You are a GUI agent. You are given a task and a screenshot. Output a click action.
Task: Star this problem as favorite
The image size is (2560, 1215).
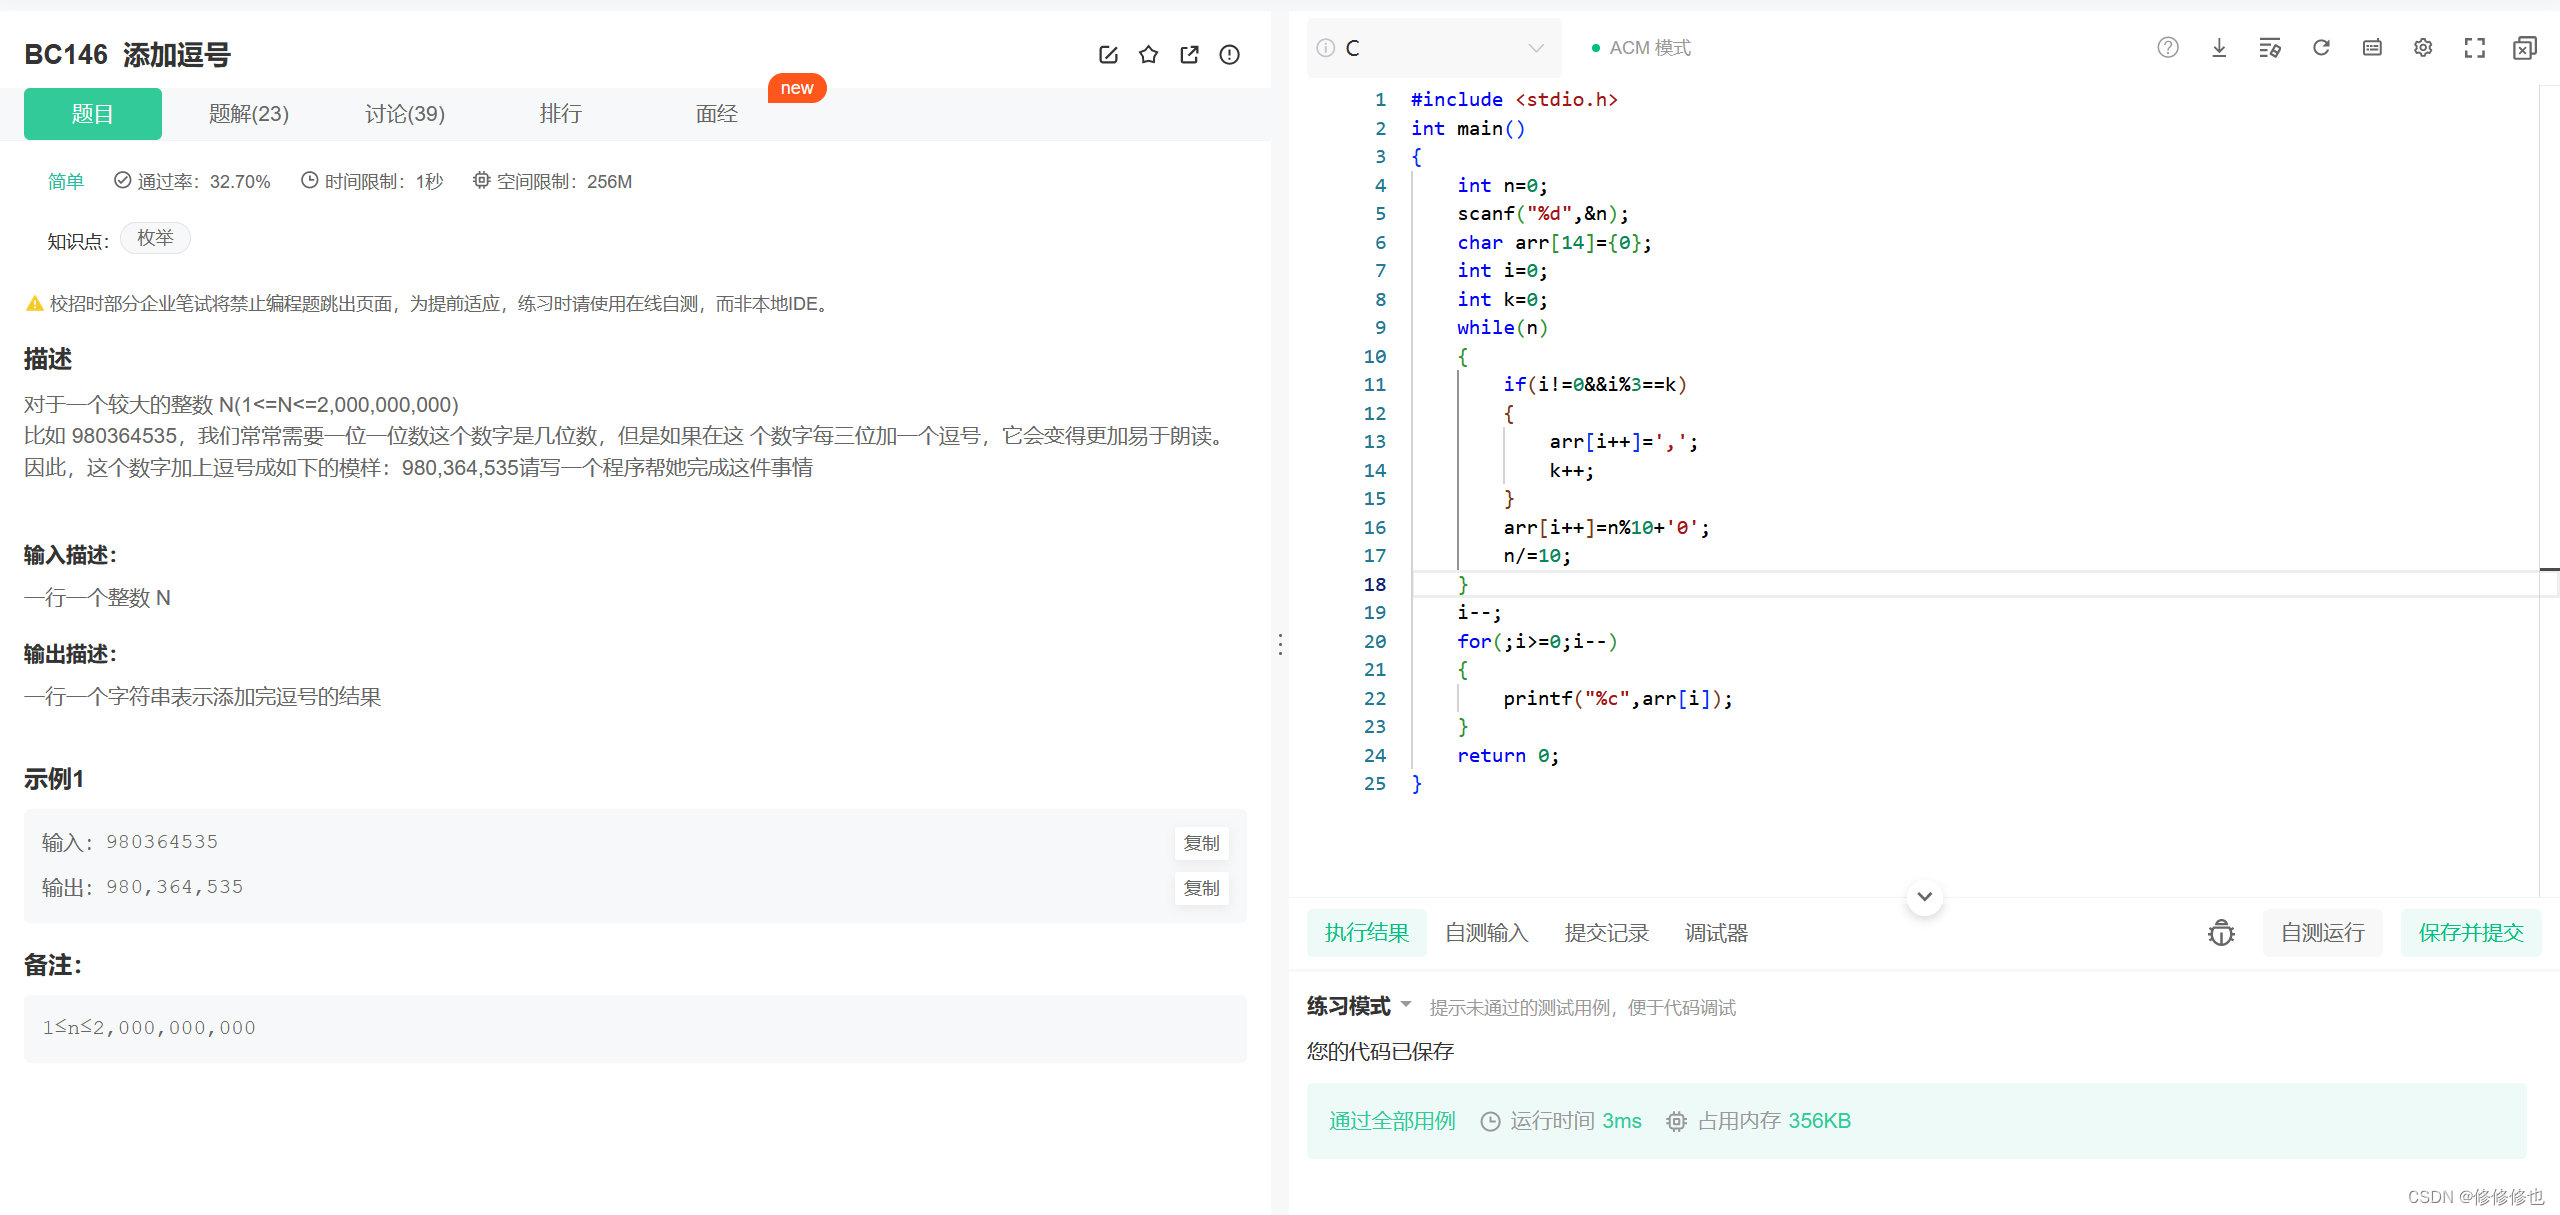[1149, 54]
